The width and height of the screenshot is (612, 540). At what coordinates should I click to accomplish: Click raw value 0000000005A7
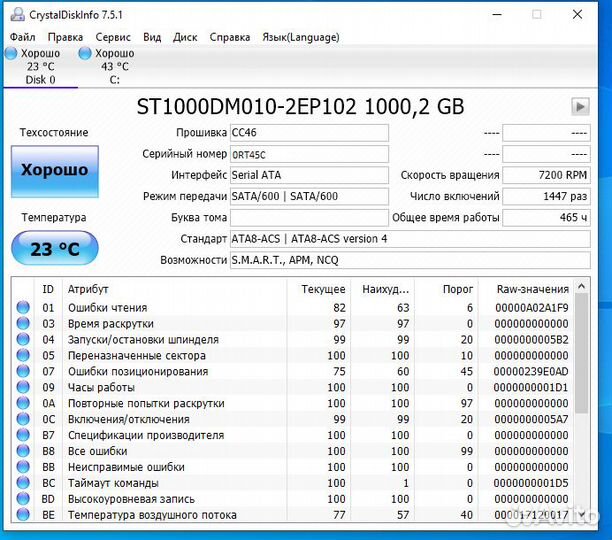tap(531, 419)
